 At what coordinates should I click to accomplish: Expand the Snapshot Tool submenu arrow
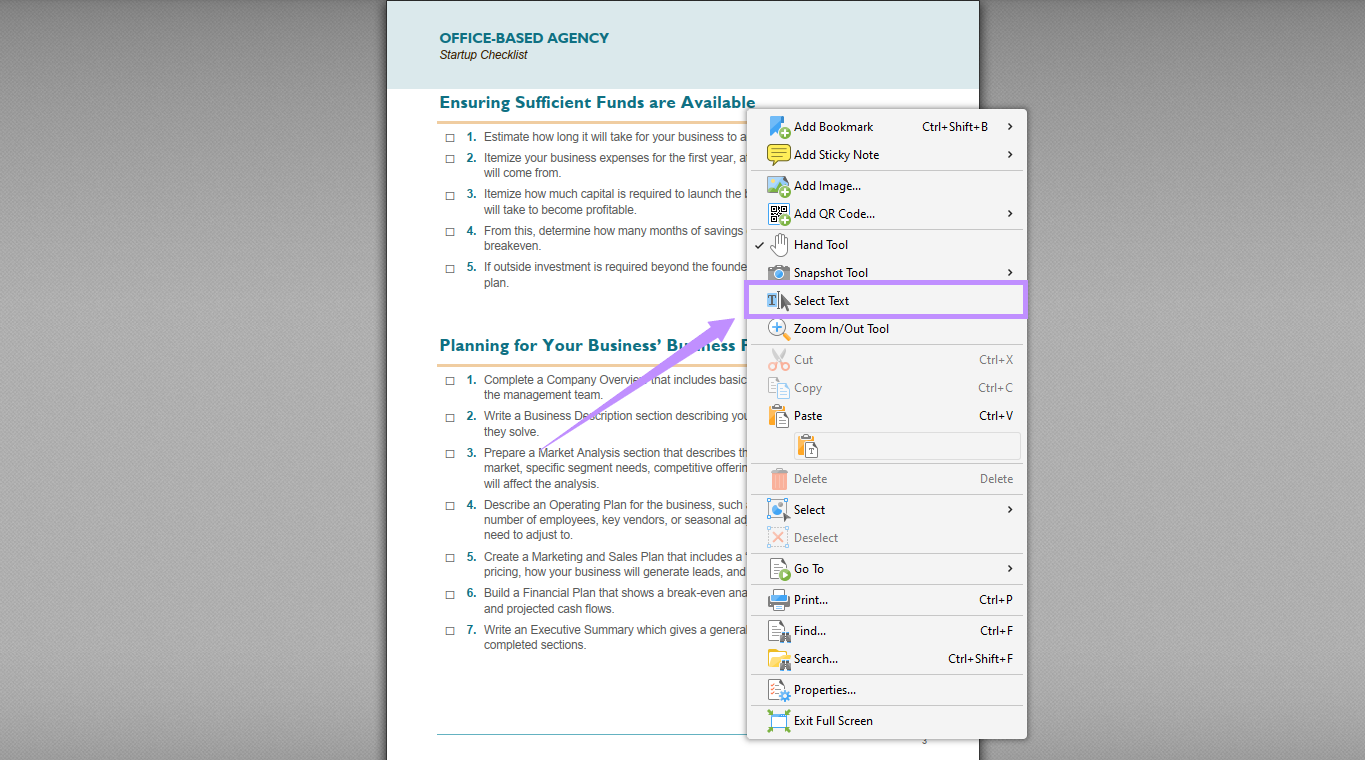pos(1010,272)
